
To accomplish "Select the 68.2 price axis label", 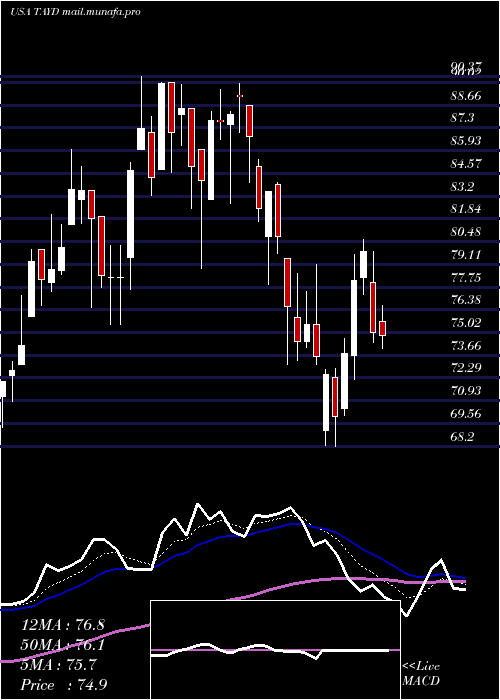I will coord(462,436).
